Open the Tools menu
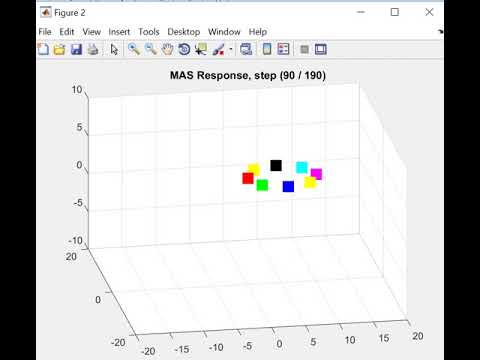The image size is (480, 360). [149, 32]
